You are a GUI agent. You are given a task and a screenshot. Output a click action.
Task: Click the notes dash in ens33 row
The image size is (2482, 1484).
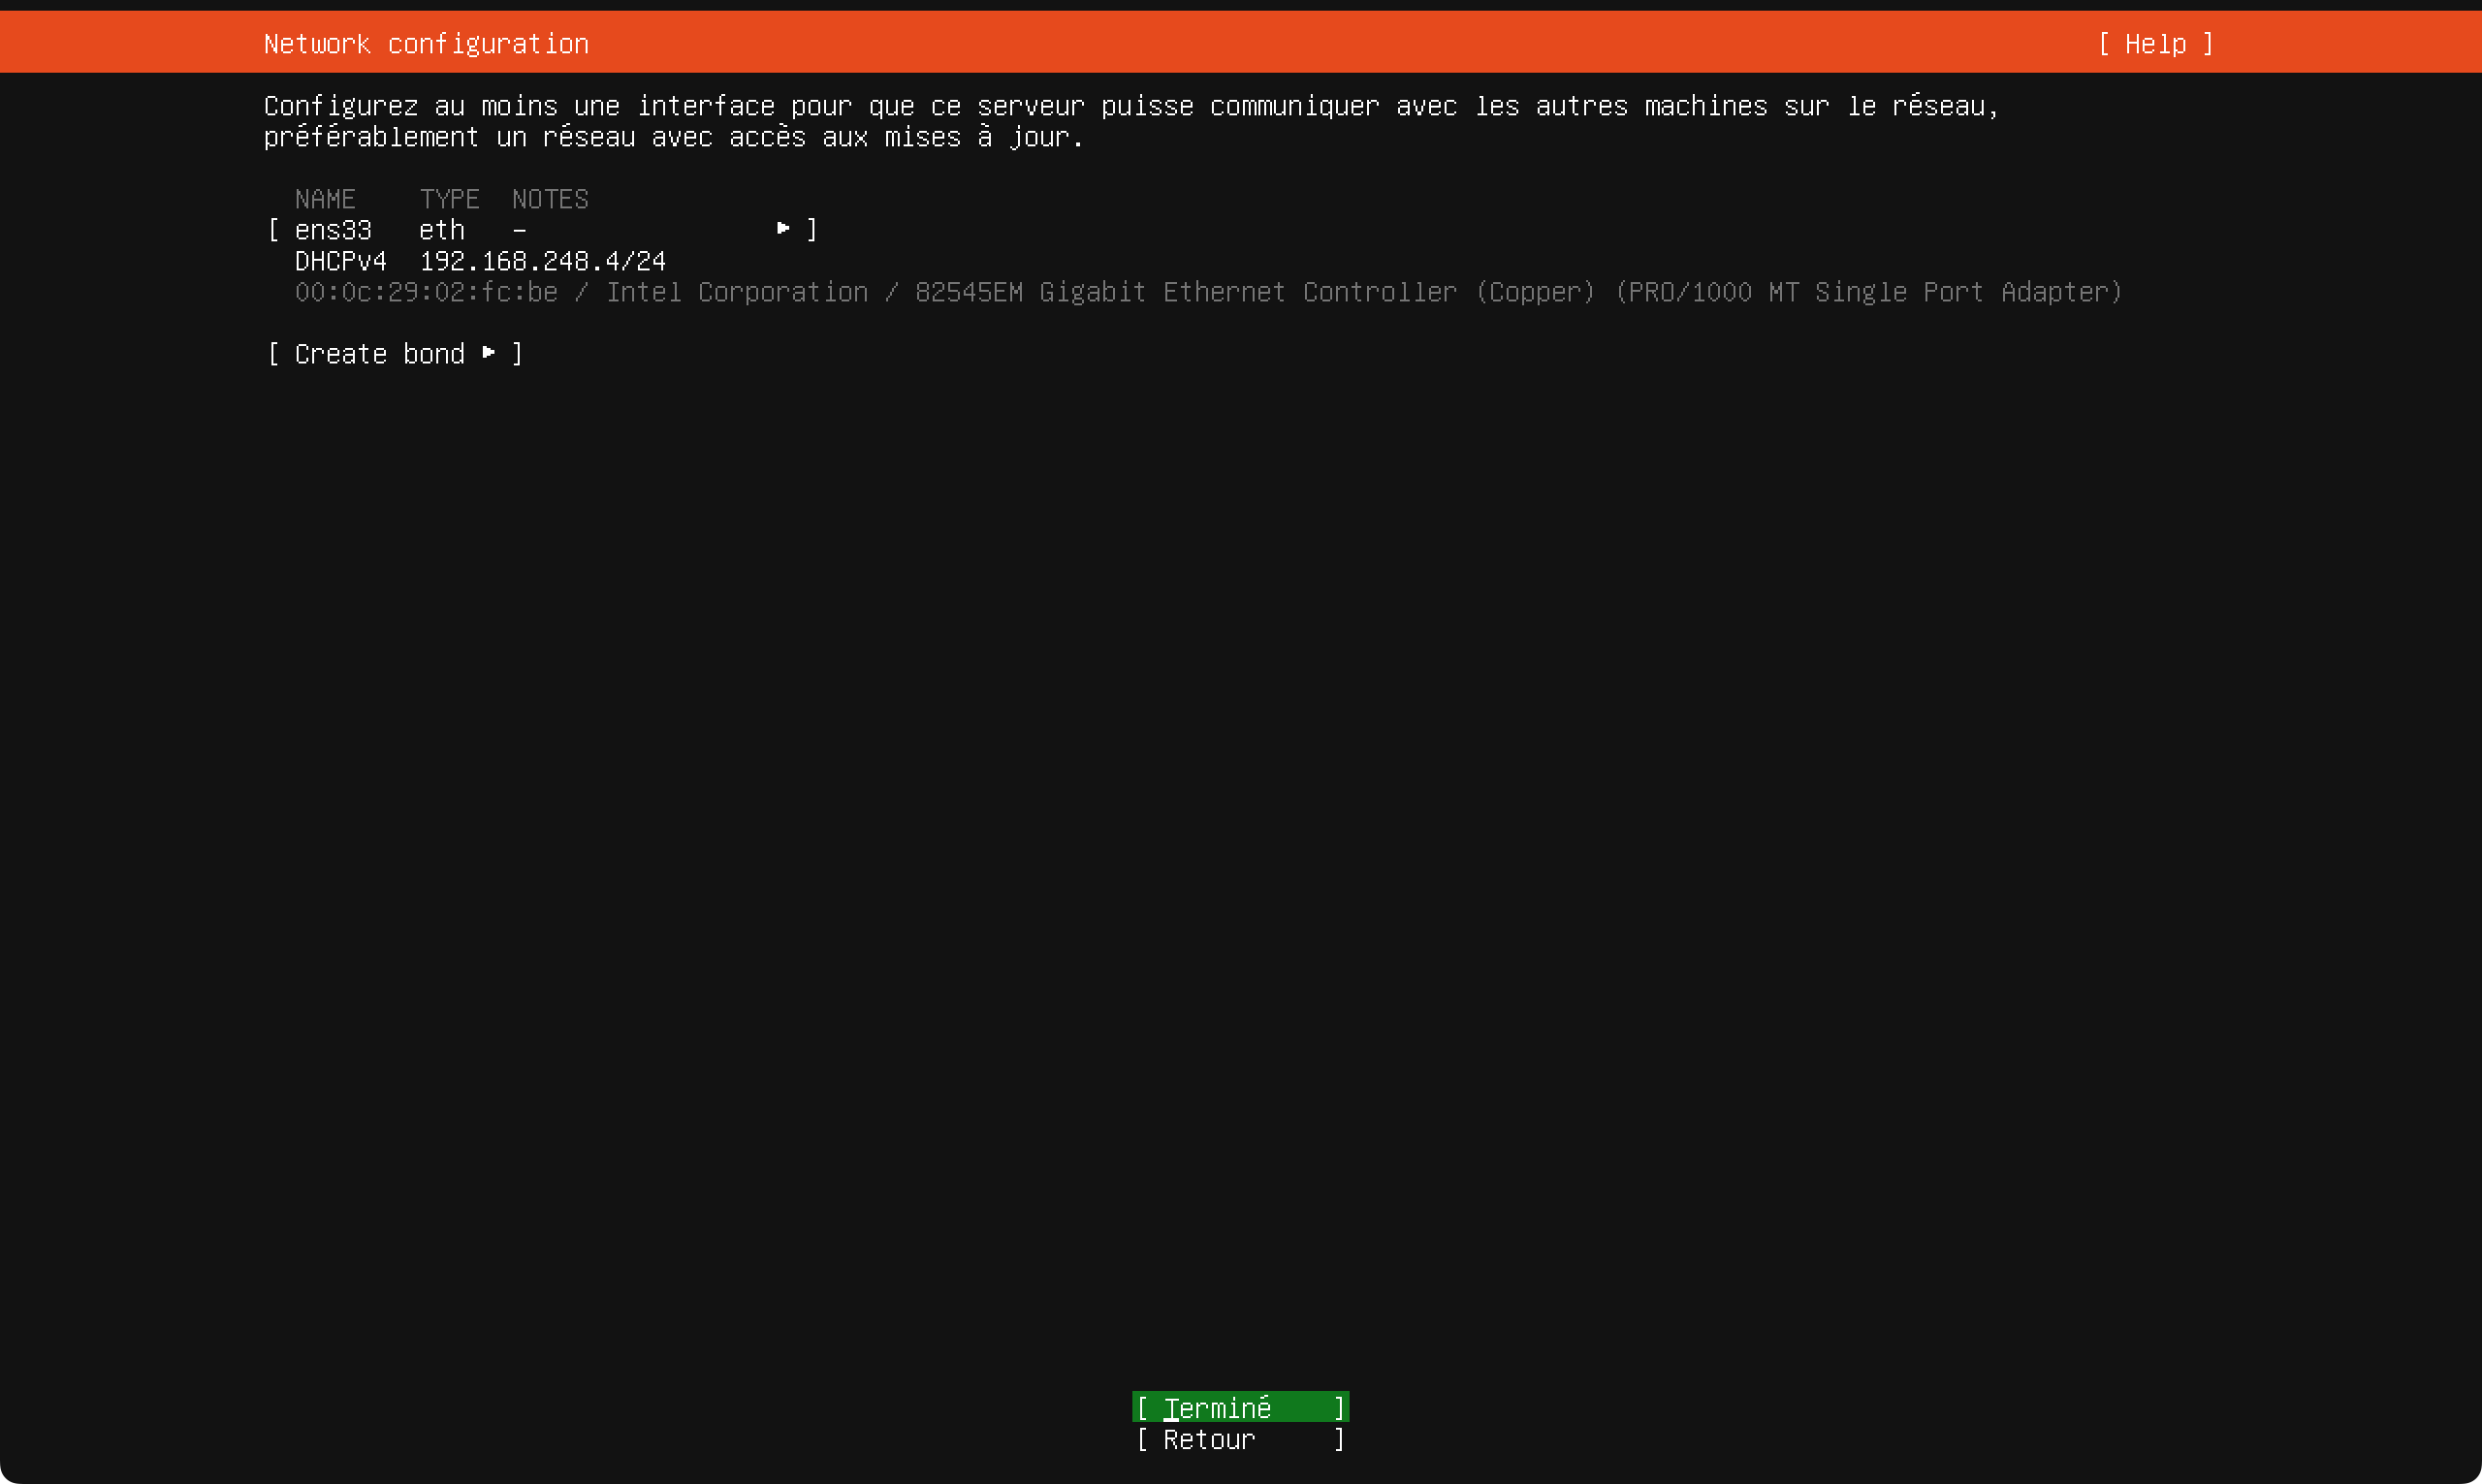tap(519, 230)
